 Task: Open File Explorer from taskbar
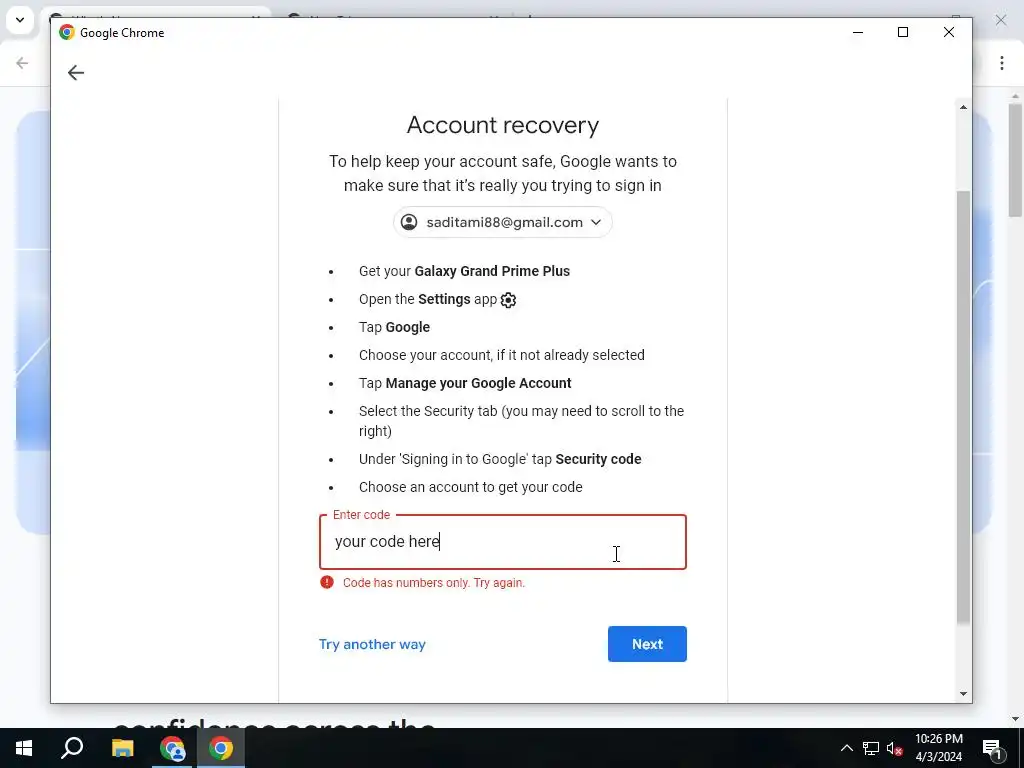tap(122, 748)
